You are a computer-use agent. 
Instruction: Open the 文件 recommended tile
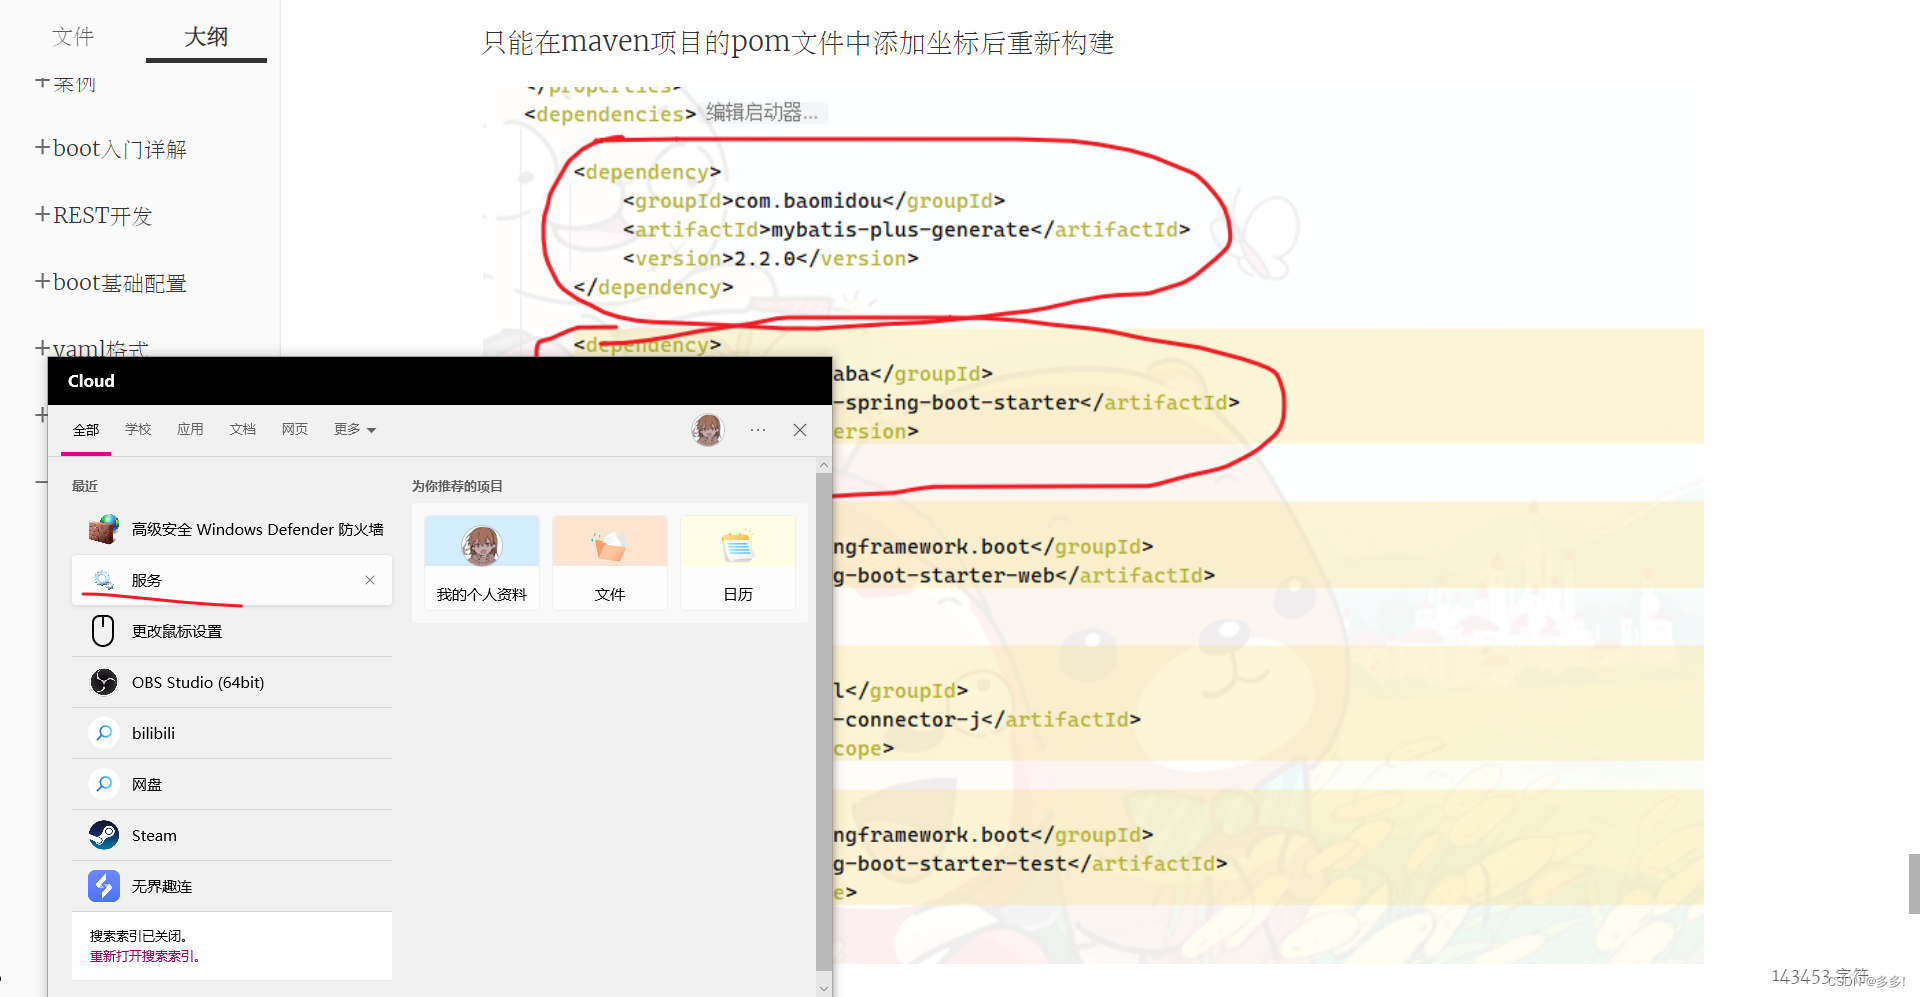point(609,562)
